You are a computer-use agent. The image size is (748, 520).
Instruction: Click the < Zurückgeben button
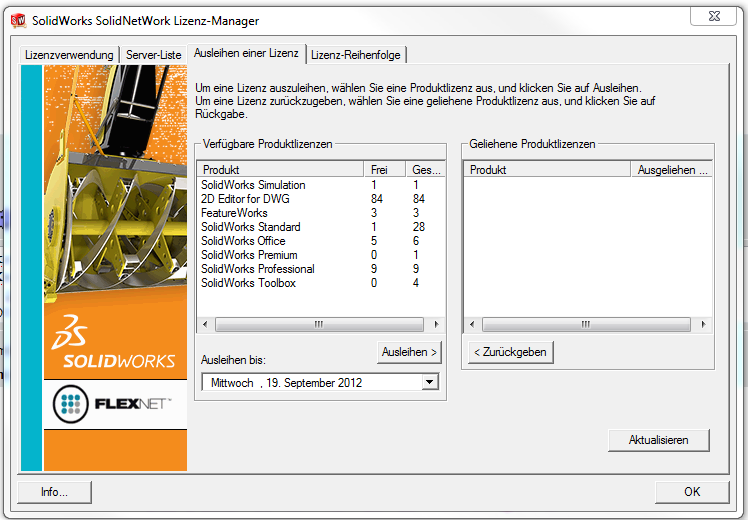point(510,352)
